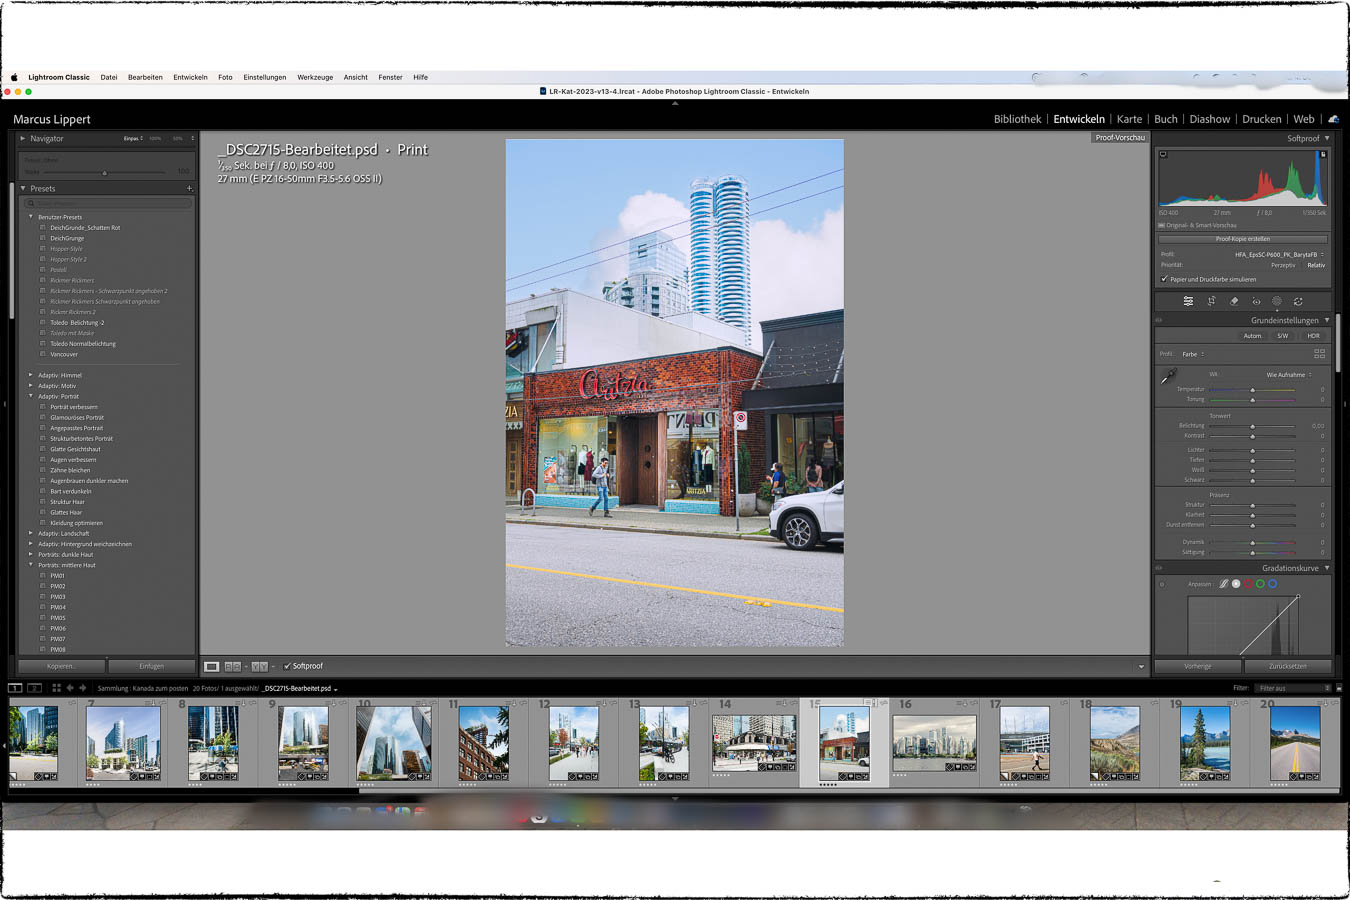Disable 'Papier und Druckfarbe simulieren'
1350x900 pixels.
[x=1163, y=279]
